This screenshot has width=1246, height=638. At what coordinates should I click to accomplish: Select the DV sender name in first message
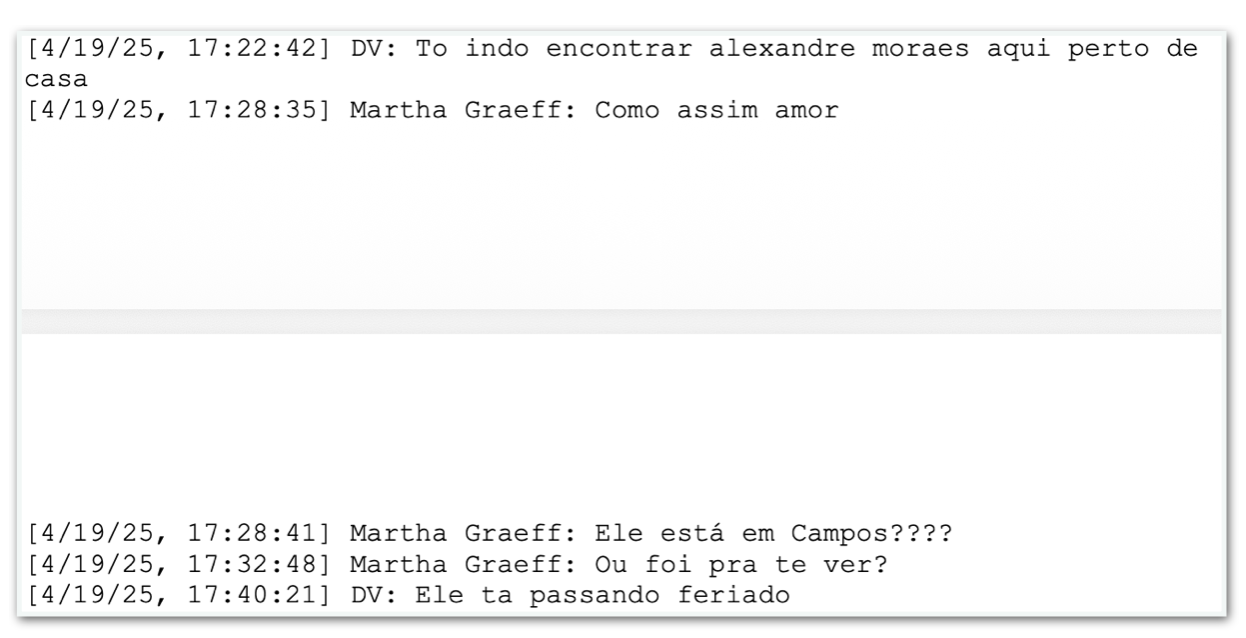367,50
